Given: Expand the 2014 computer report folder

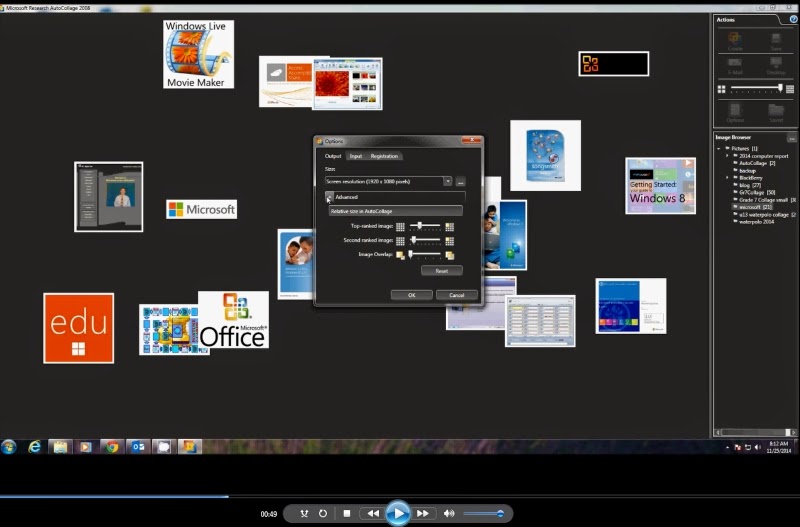Looking at the screenshot, I should point(728,156).
